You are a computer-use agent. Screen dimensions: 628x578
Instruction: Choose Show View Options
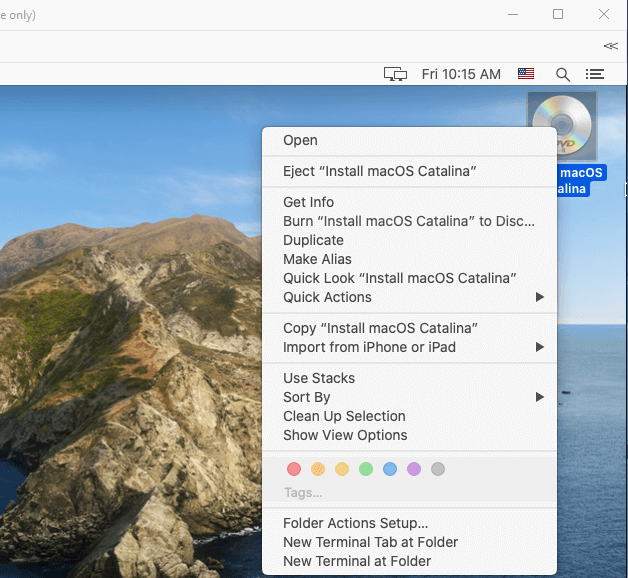coord(409,435)
